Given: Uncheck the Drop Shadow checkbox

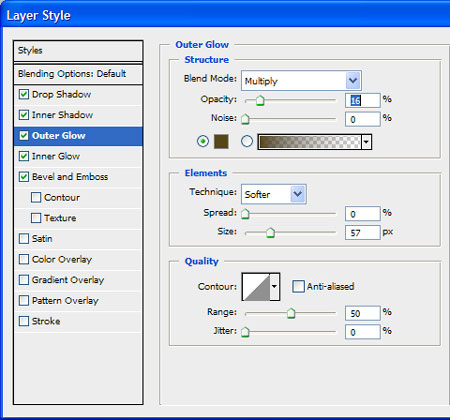Looking at the screenshot, I should coord(24,94).
